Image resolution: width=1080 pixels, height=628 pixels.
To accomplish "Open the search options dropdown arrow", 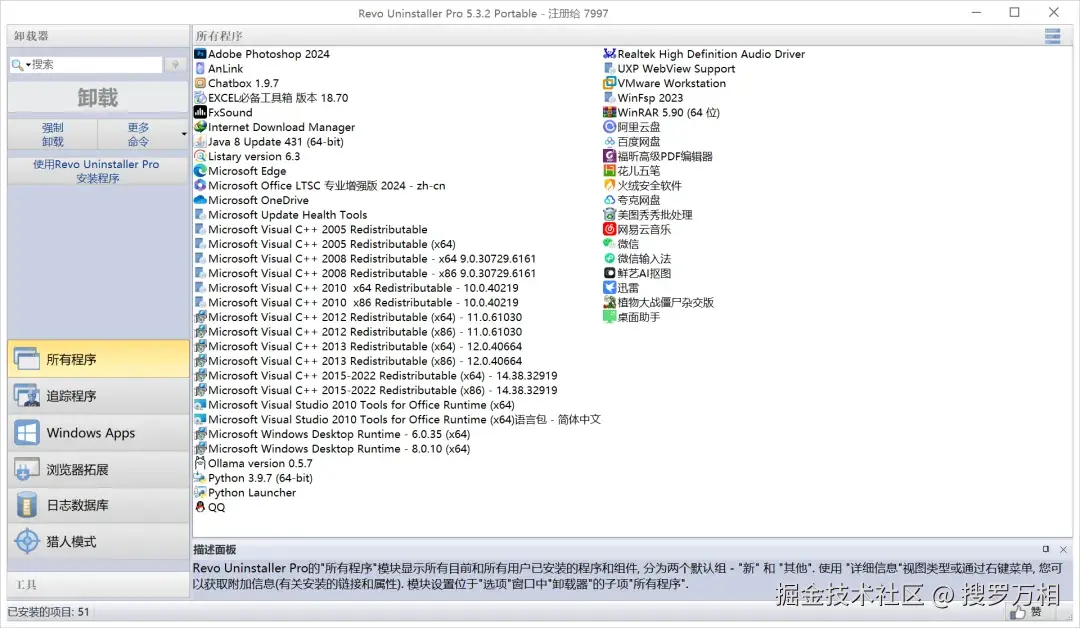I will pyautogui.click(x=28, y=65).
